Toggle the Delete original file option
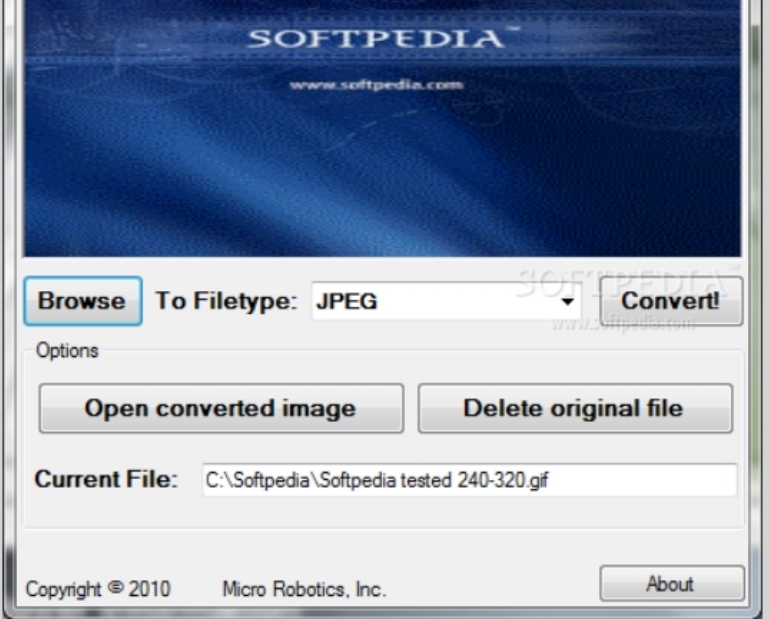Image resolution: width=770 pixels, height=619 pixels. coord(574,408)
